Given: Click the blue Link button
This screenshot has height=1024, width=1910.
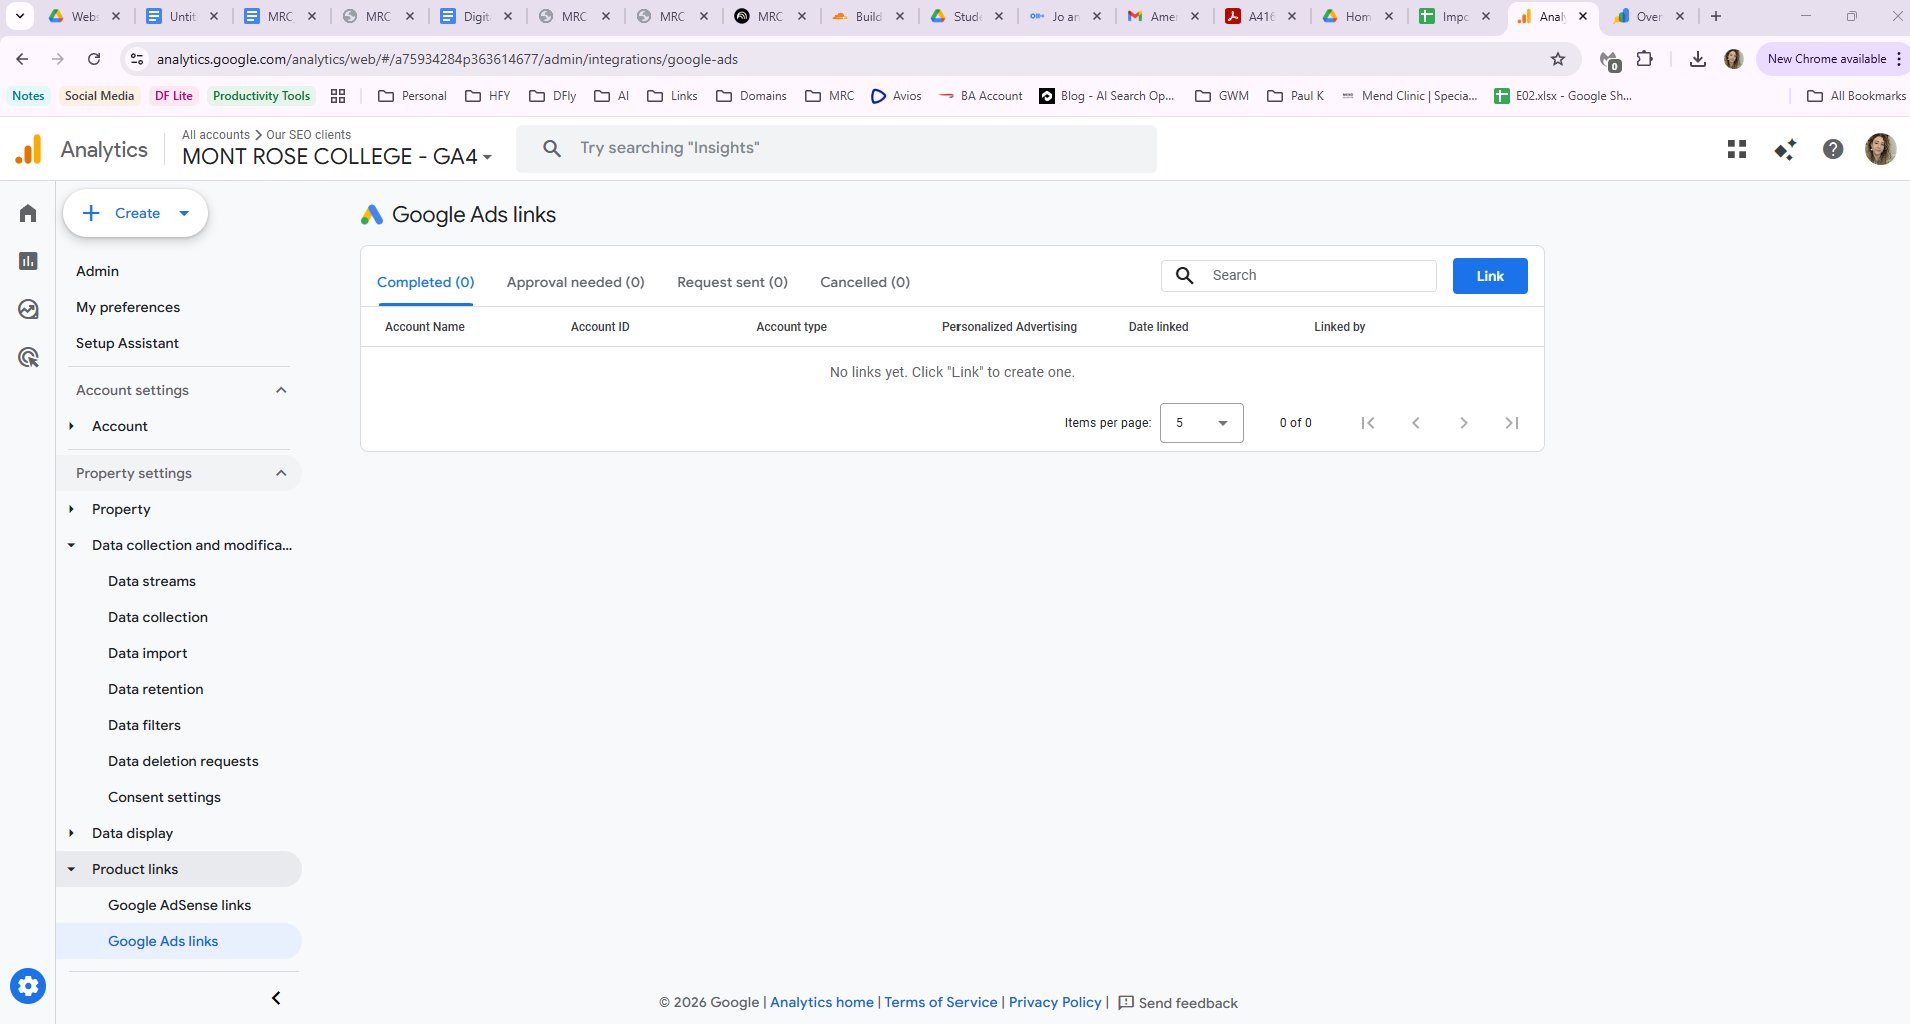Looking at the screenshot, I should pyautogui.click(x=1489, y=275).
